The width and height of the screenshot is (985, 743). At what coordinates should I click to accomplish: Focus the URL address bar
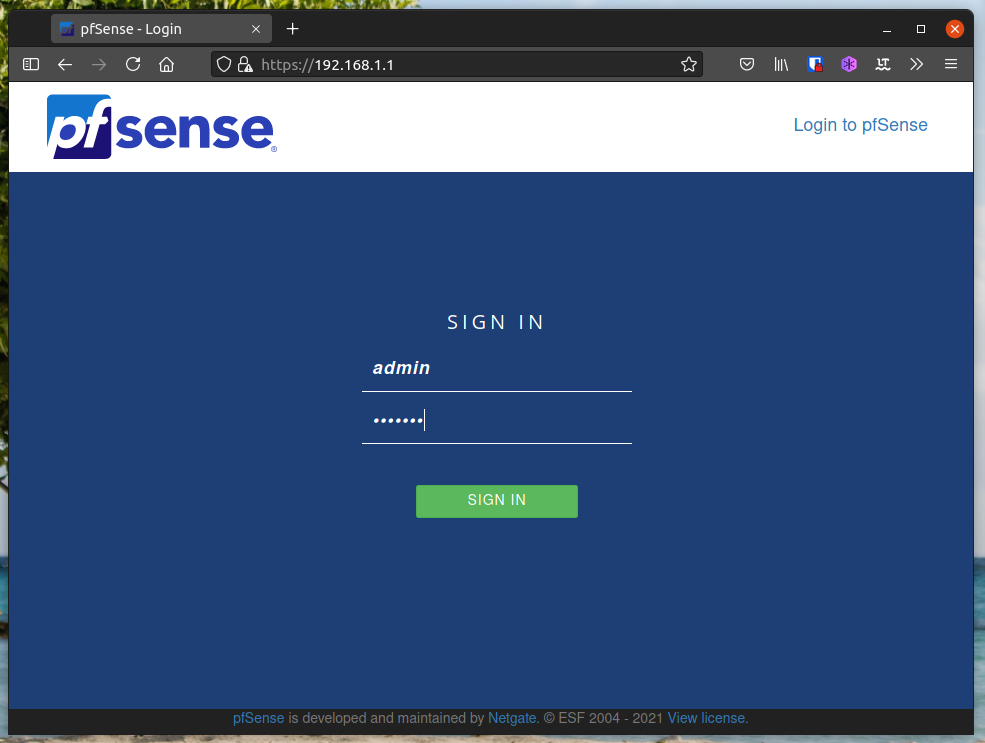coord(457,64)
